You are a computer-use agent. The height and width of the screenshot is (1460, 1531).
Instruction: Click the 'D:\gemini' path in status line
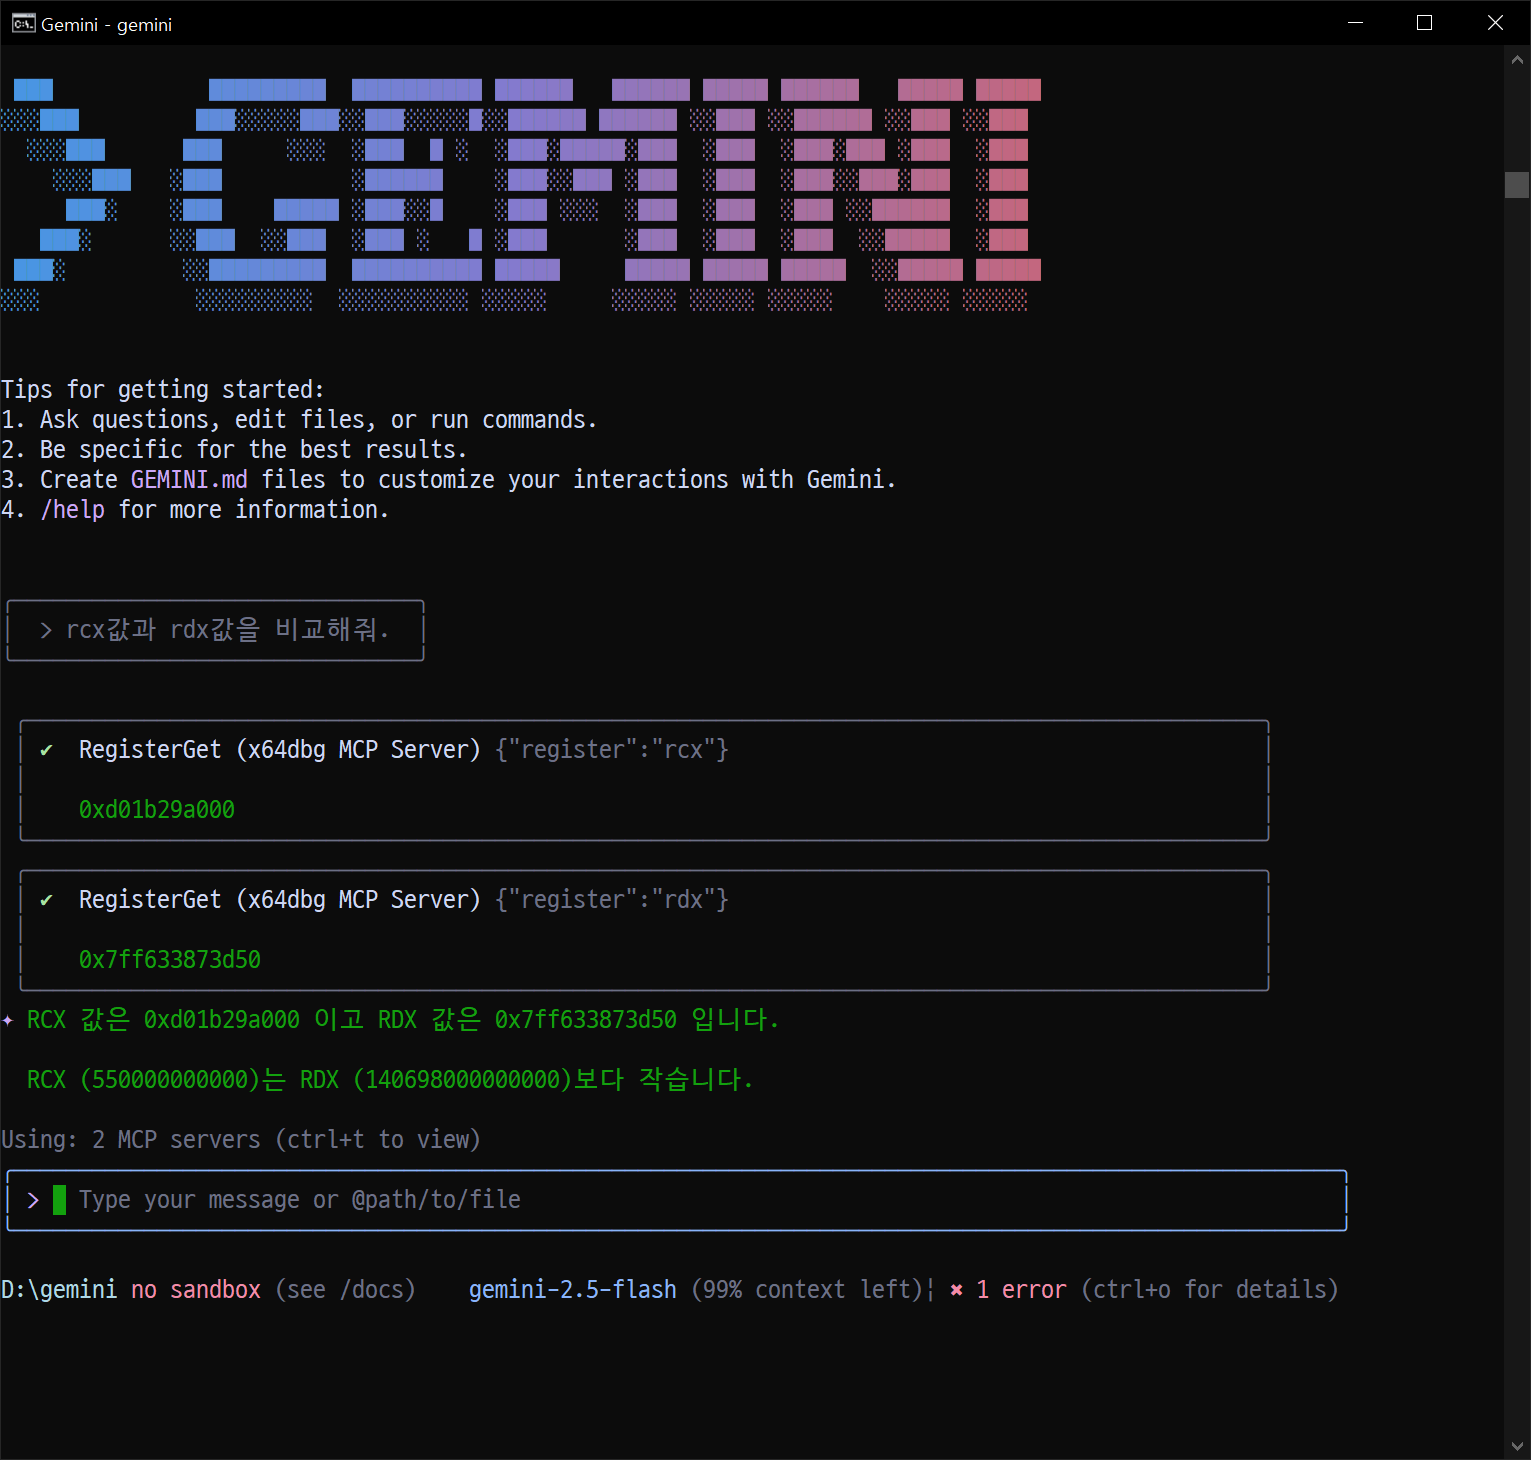click(x=59, y=1290)
